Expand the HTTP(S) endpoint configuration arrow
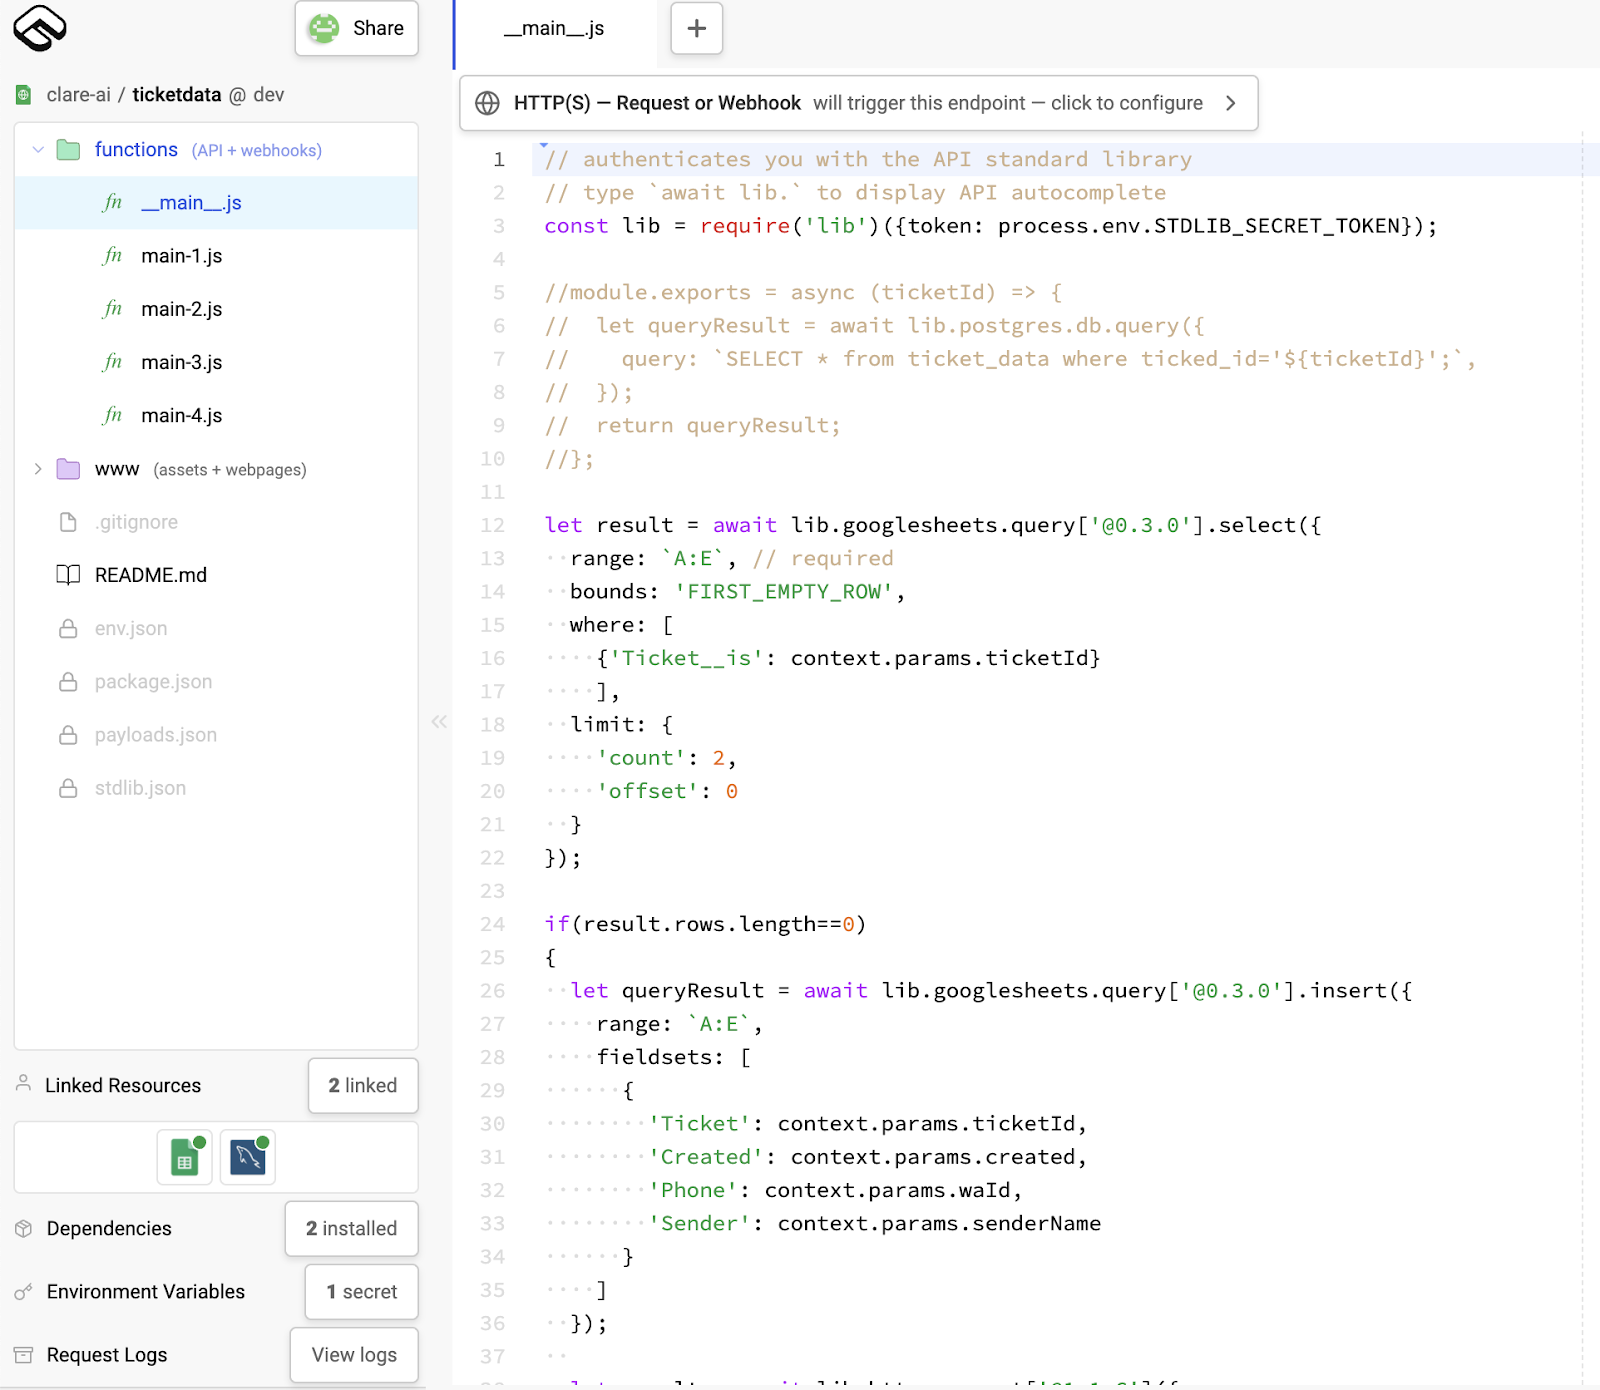 coord(1230,103)
